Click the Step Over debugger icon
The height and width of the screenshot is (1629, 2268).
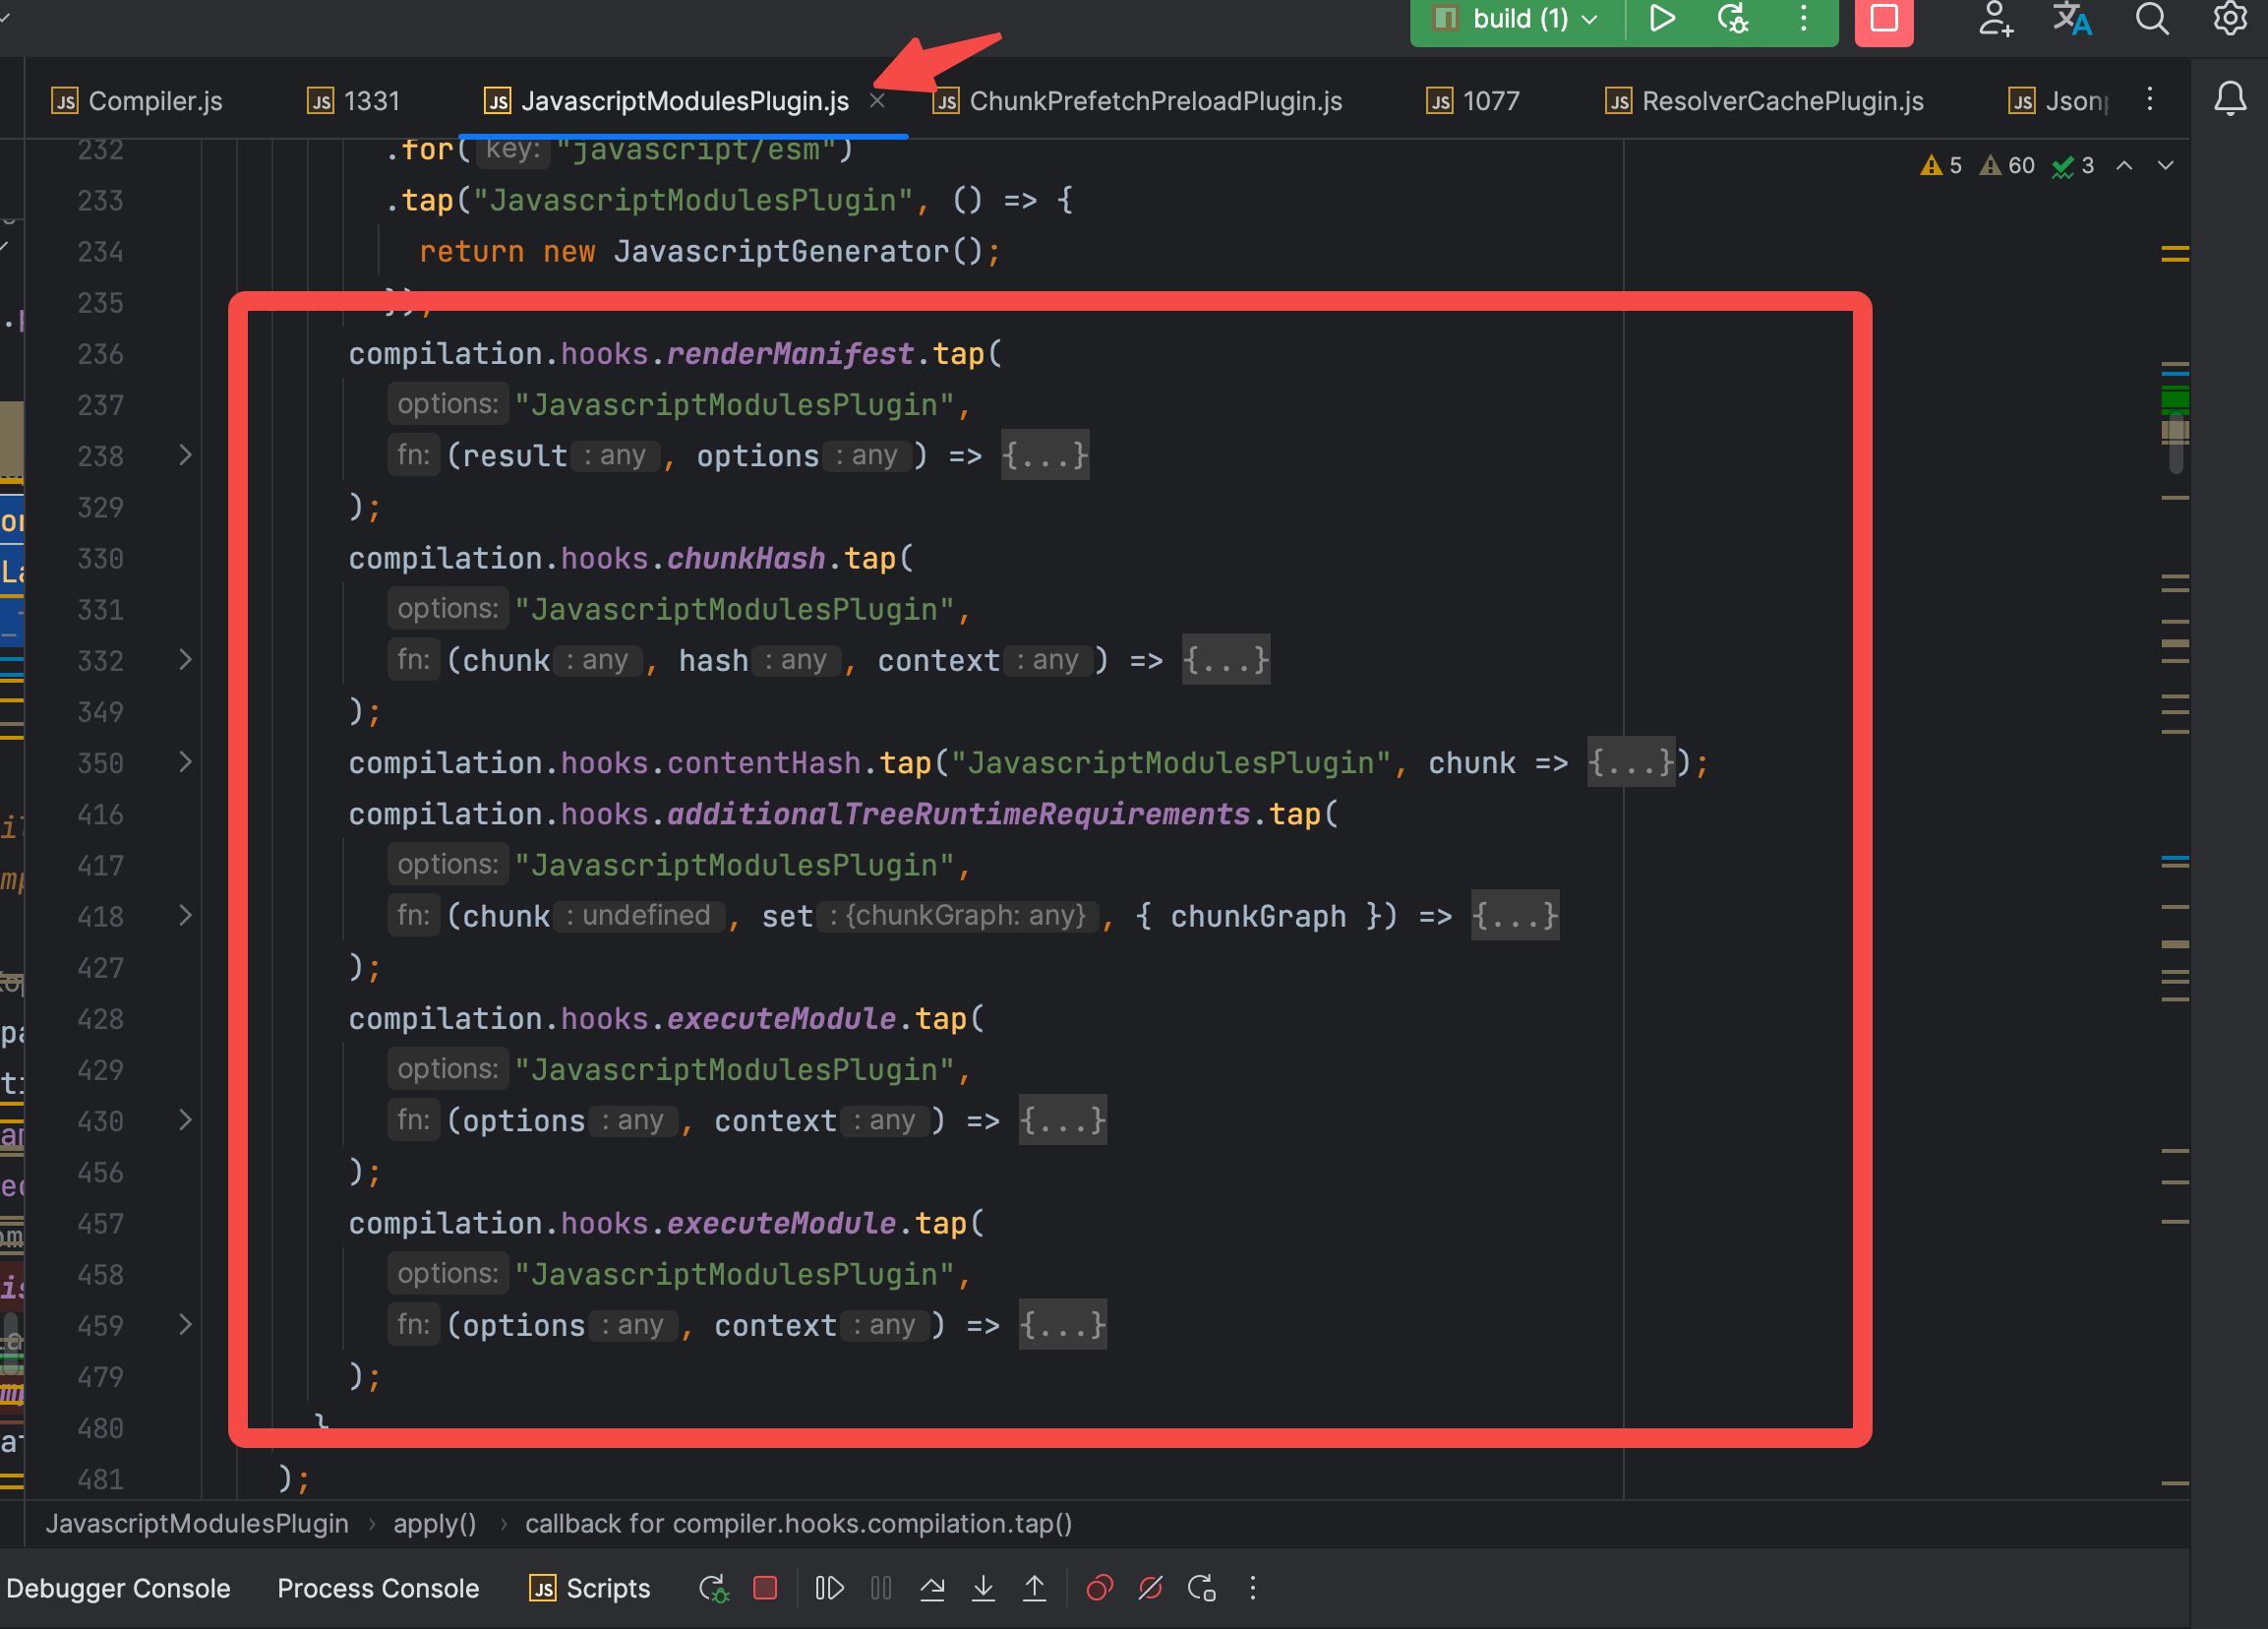pos(932,1588)
